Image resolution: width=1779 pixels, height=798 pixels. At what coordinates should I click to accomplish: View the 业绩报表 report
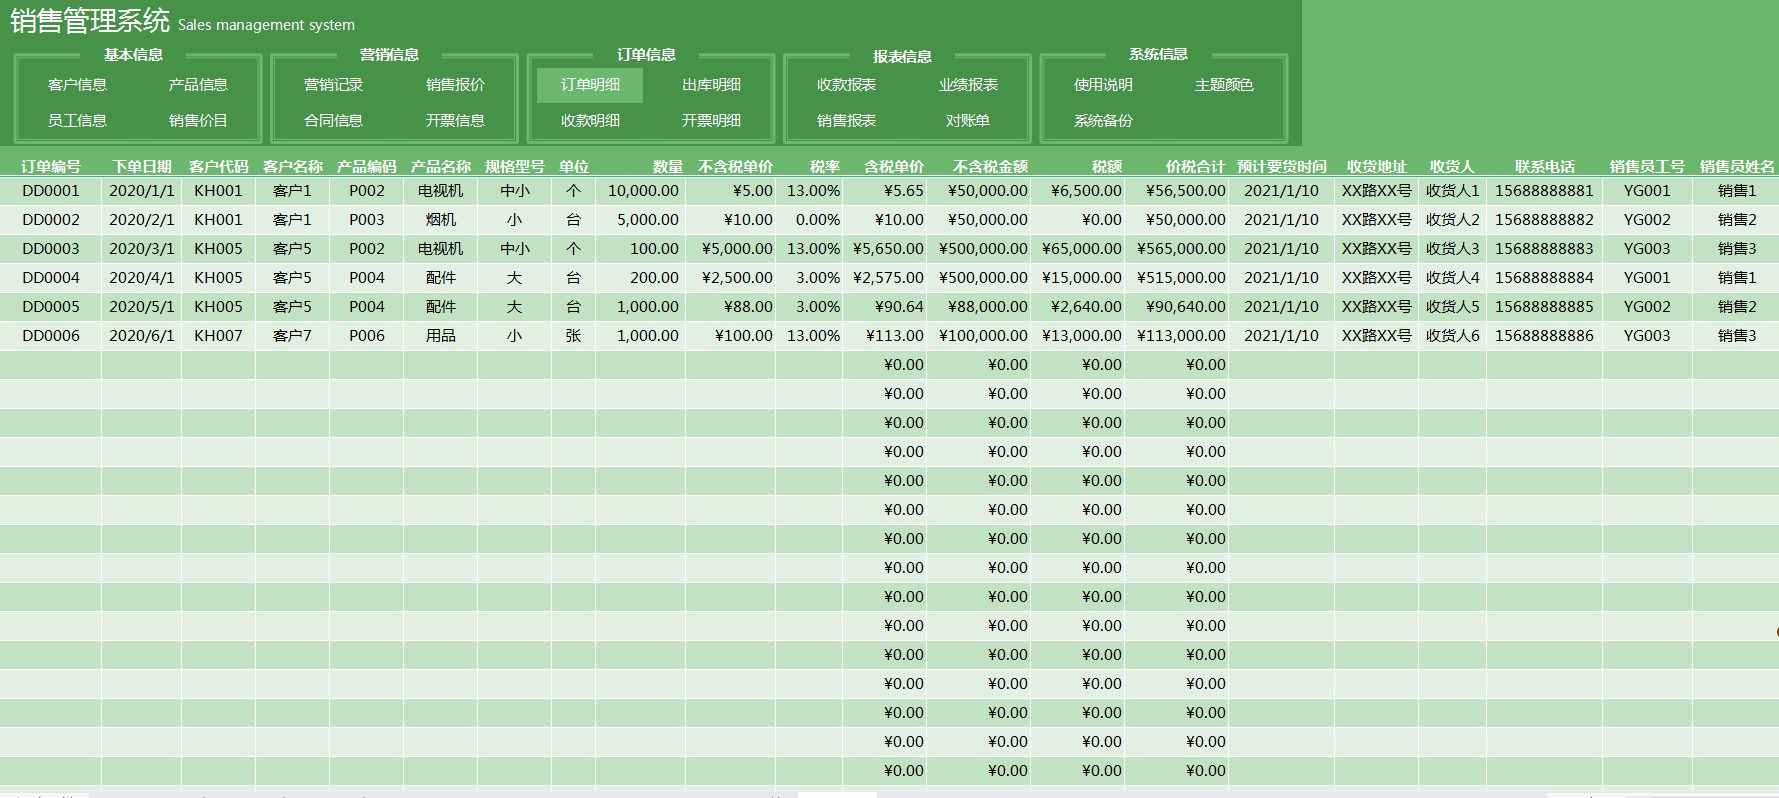pyautogui.click(x=968, y=85)
